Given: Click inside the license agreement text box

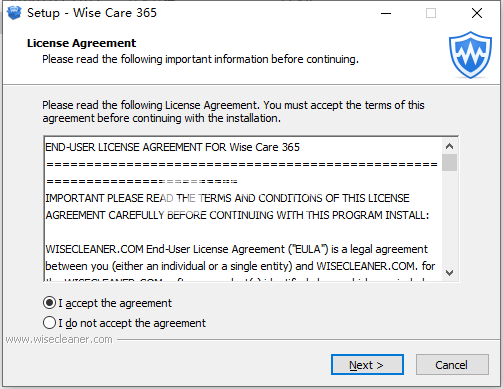Looking at the screenshot, I should point(243,209).
